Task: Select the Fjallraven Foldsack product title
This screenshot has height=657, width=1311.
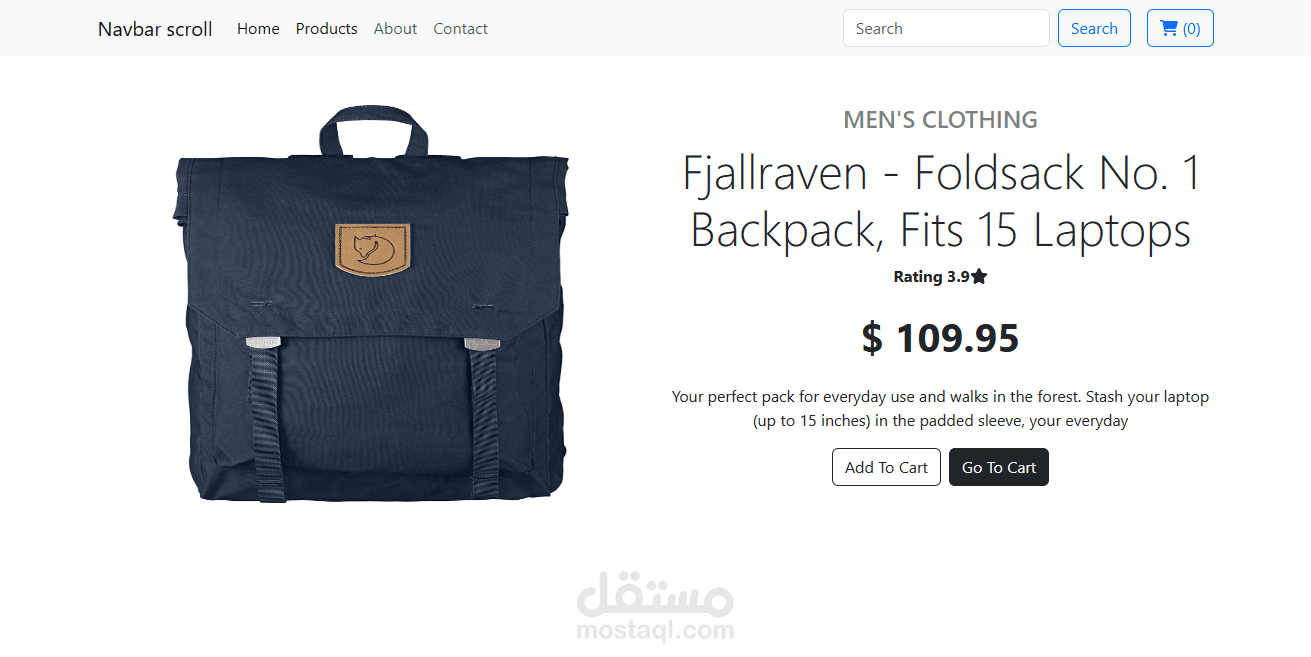Action: (x=941, y=202)
